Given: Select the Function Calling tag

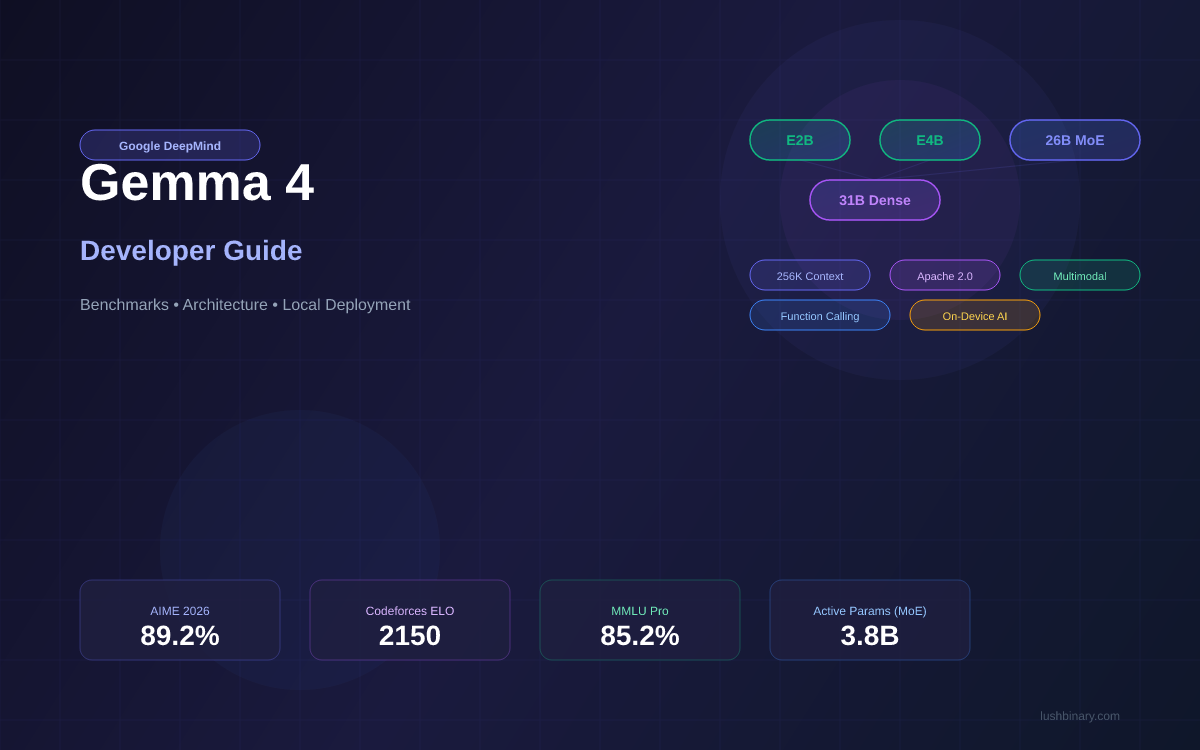Looking at the screenshot, I should click(820, 315).
